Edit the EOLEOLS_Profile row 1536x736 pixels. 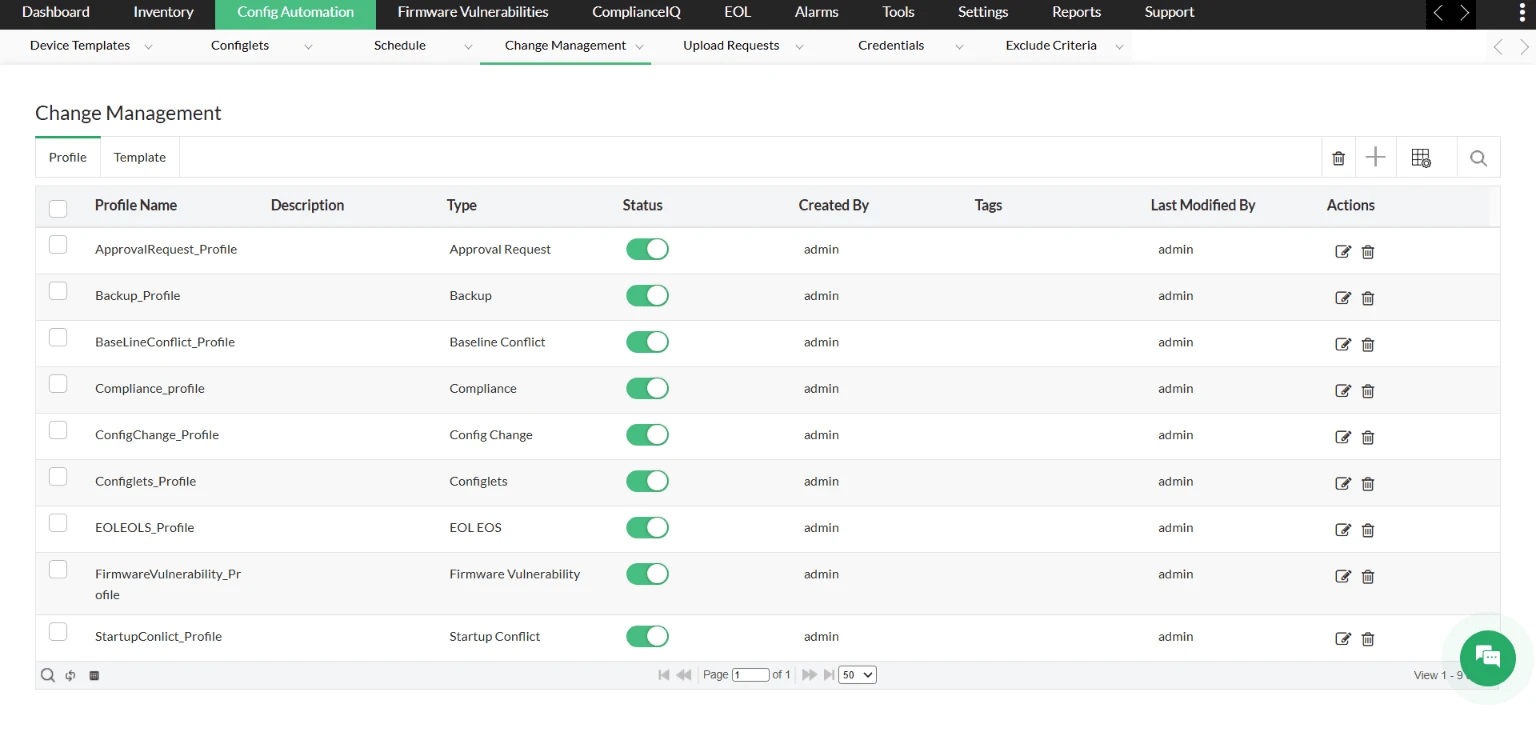pyautogui.click(x=1343, y=530)
